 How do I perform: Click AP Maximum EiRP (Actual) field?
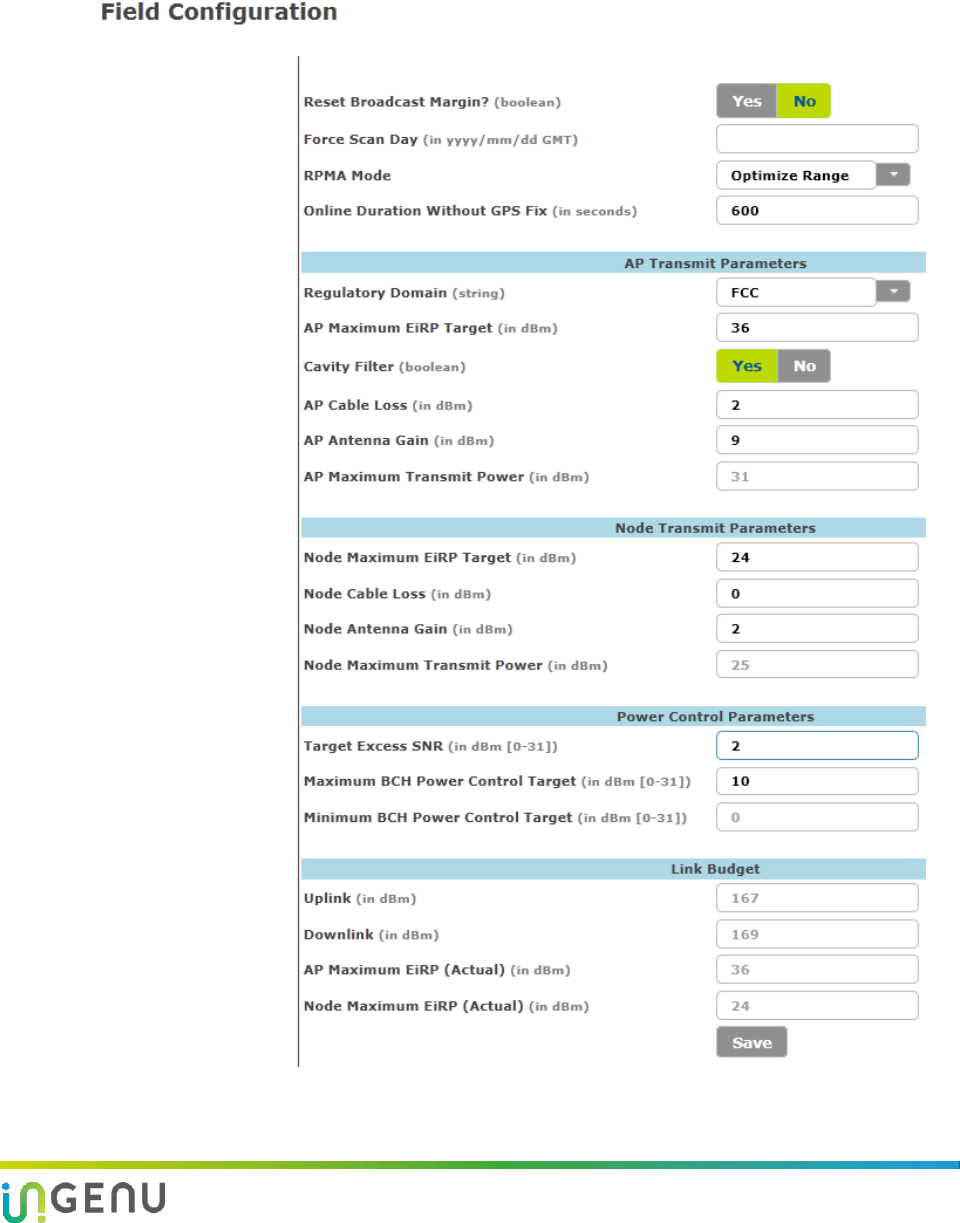(817, 969)
